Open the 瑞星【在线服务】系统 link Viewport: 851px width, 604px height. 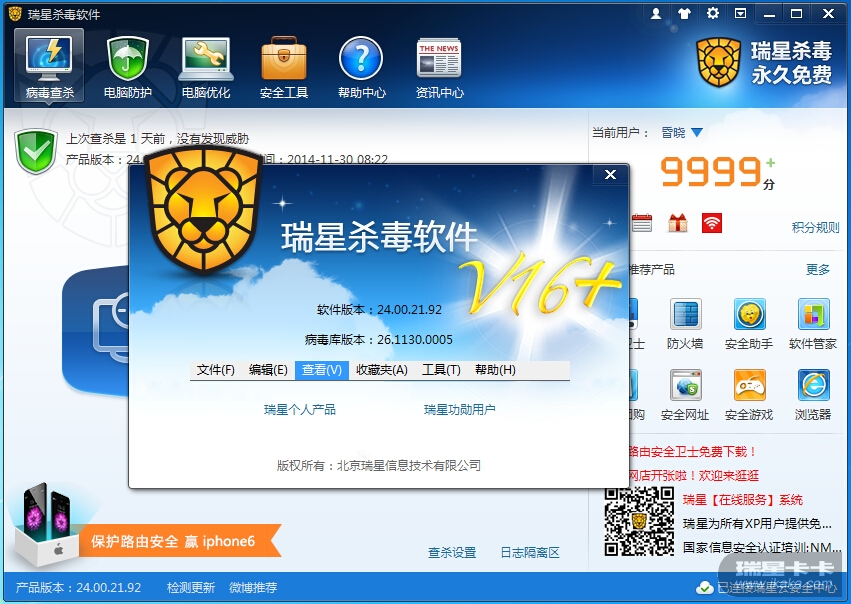[x=743, y=499]
